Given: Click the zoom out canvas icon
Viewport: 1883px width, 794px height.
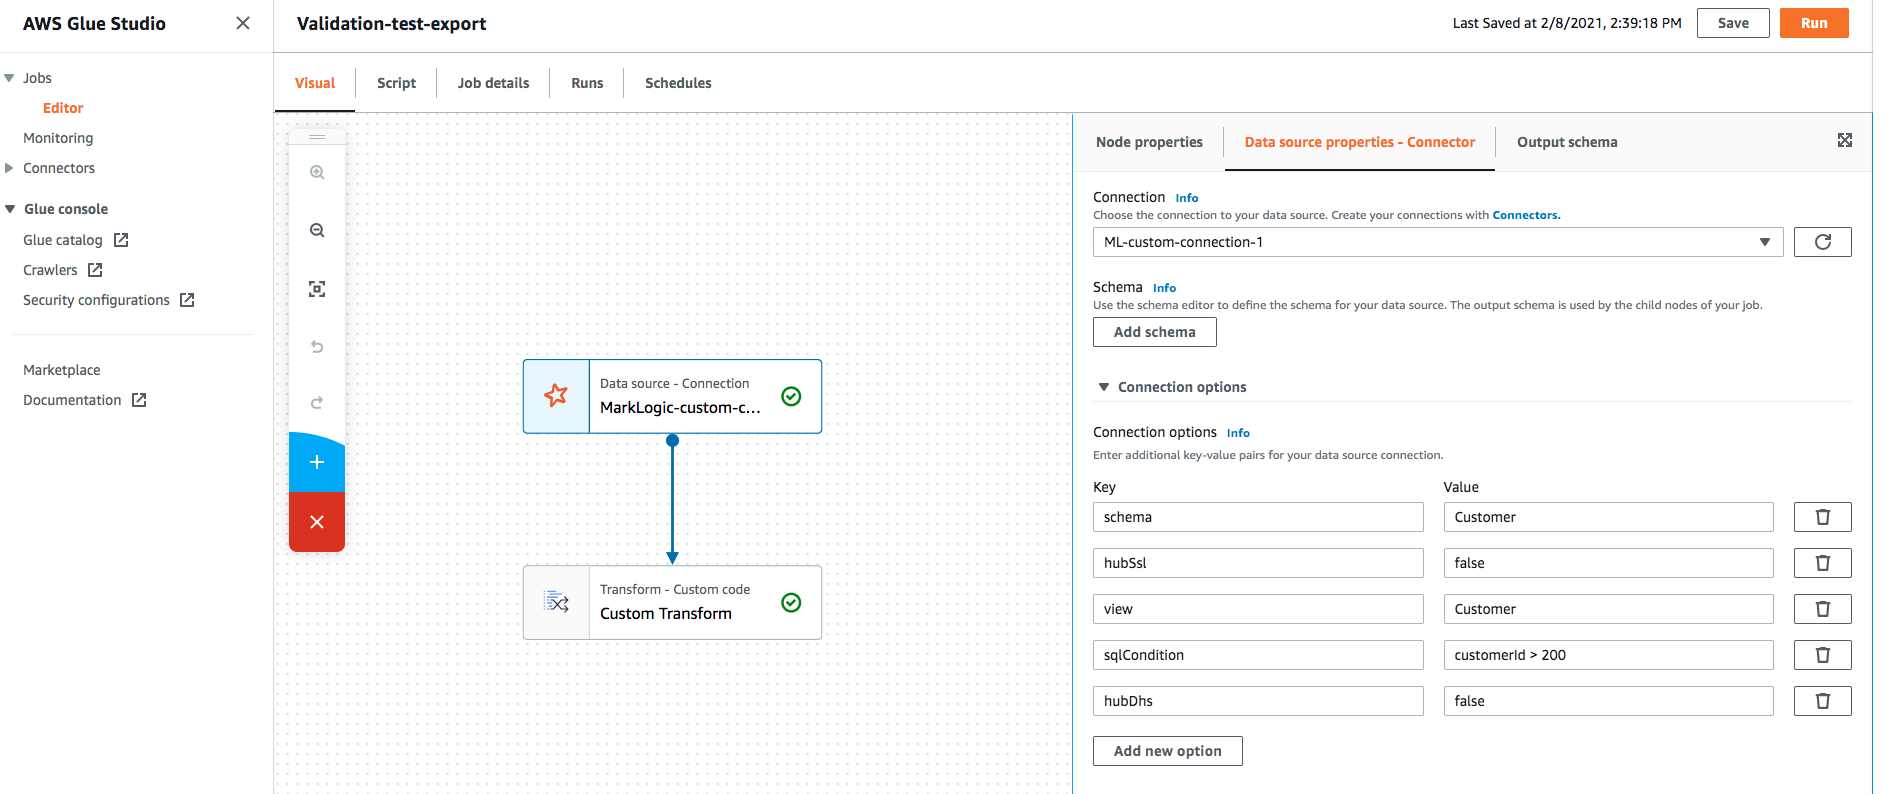Looking at the screenshot, I should pyautogui.click(x=317, y=230).
